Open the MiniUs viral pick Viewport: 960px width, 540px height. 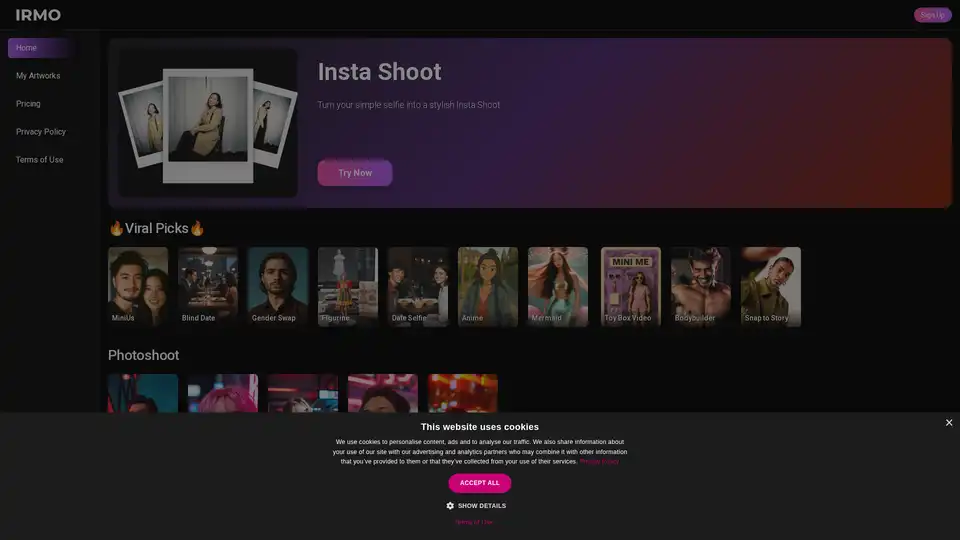click(x=138, y=287)
